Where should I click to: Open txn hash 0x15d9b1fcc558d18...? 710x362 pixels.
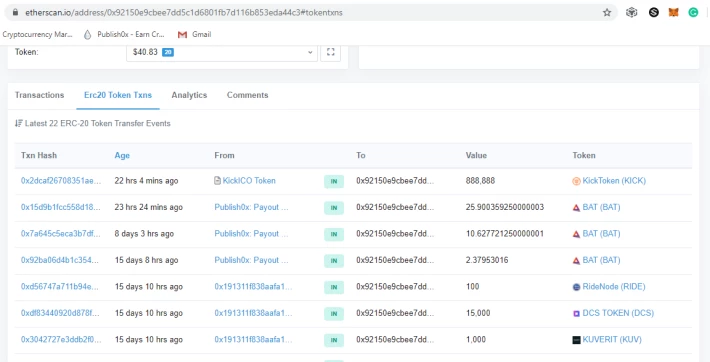(61, 207)
